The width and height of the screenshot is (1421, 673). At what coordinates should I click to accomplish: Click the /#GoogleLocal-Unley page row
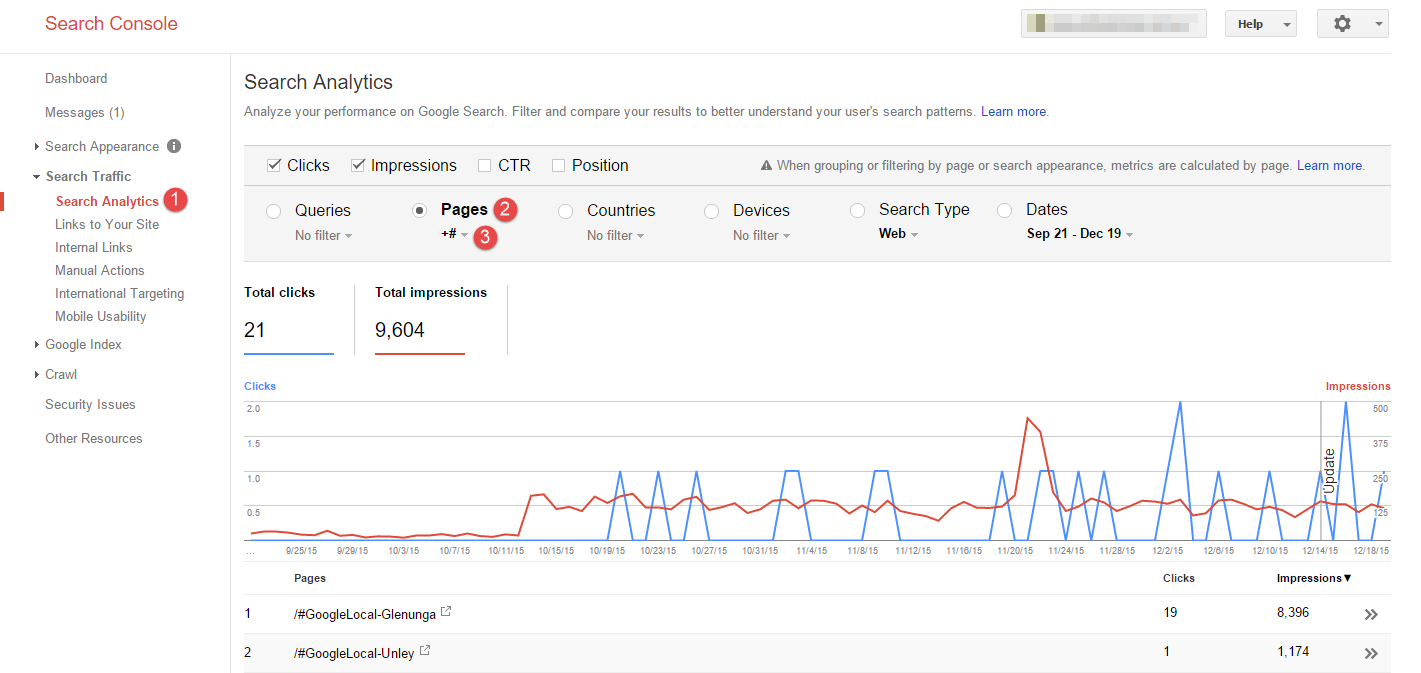click(x=817, y=653)
